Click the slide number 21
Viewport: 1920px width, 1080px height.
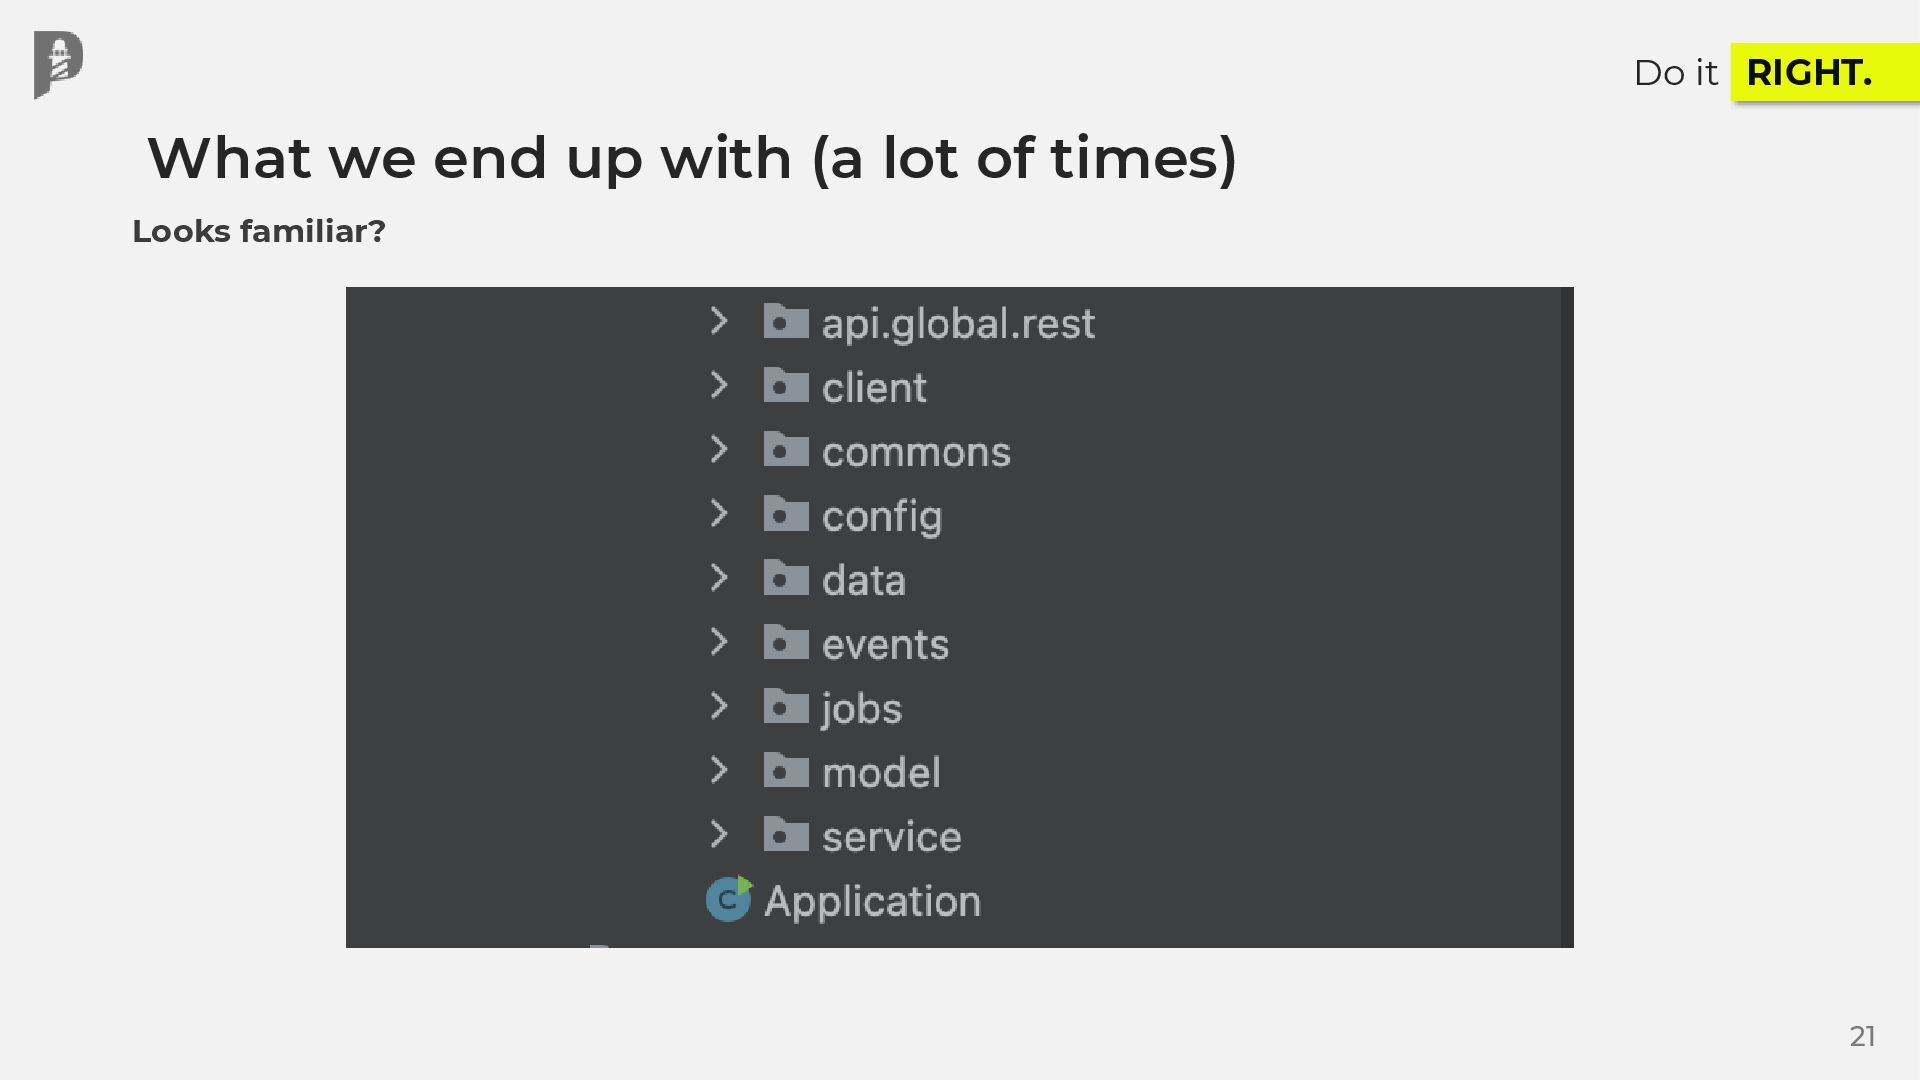tap(1862, 1036)
